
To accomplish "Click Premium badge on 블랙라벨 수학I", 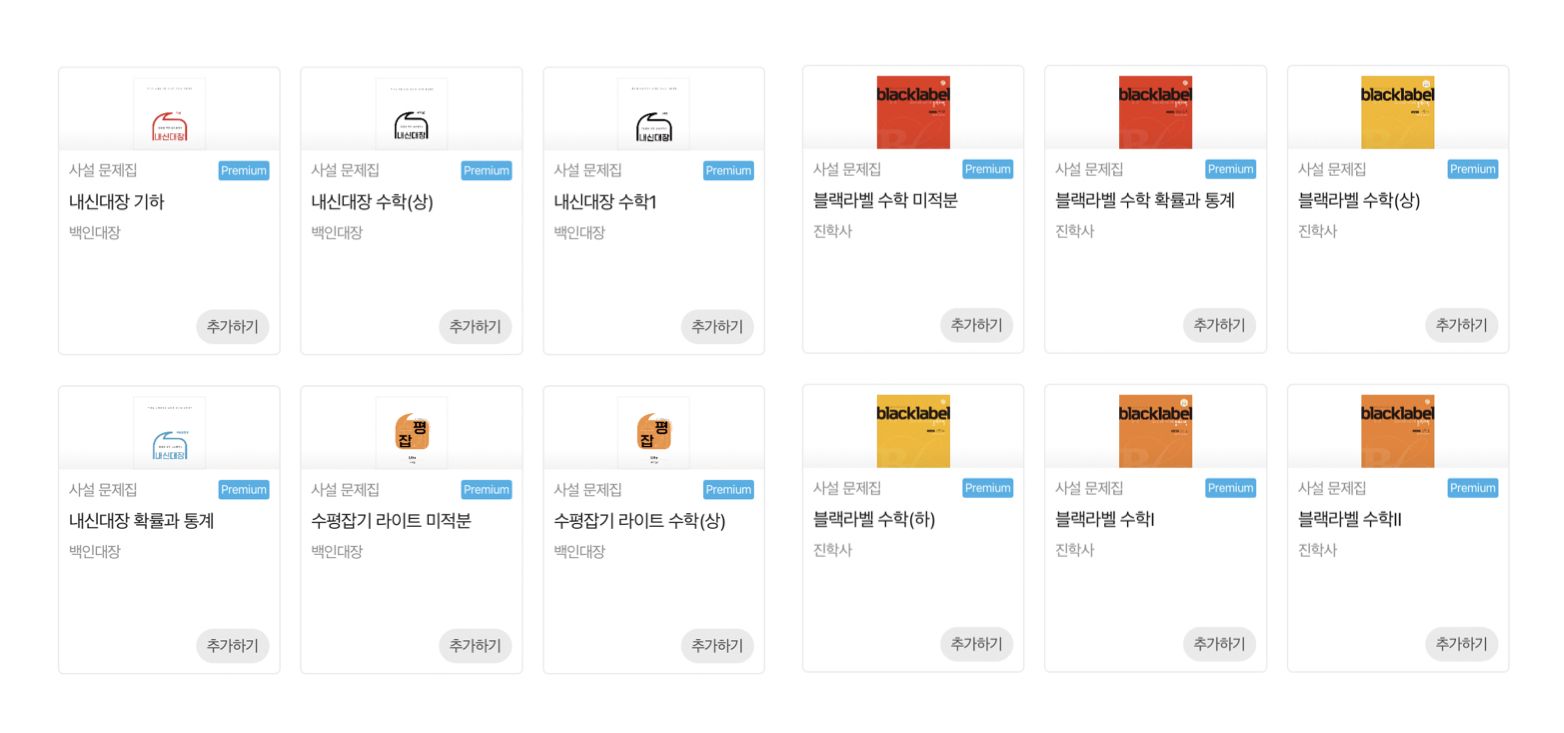I will (x=1230, y=488).
